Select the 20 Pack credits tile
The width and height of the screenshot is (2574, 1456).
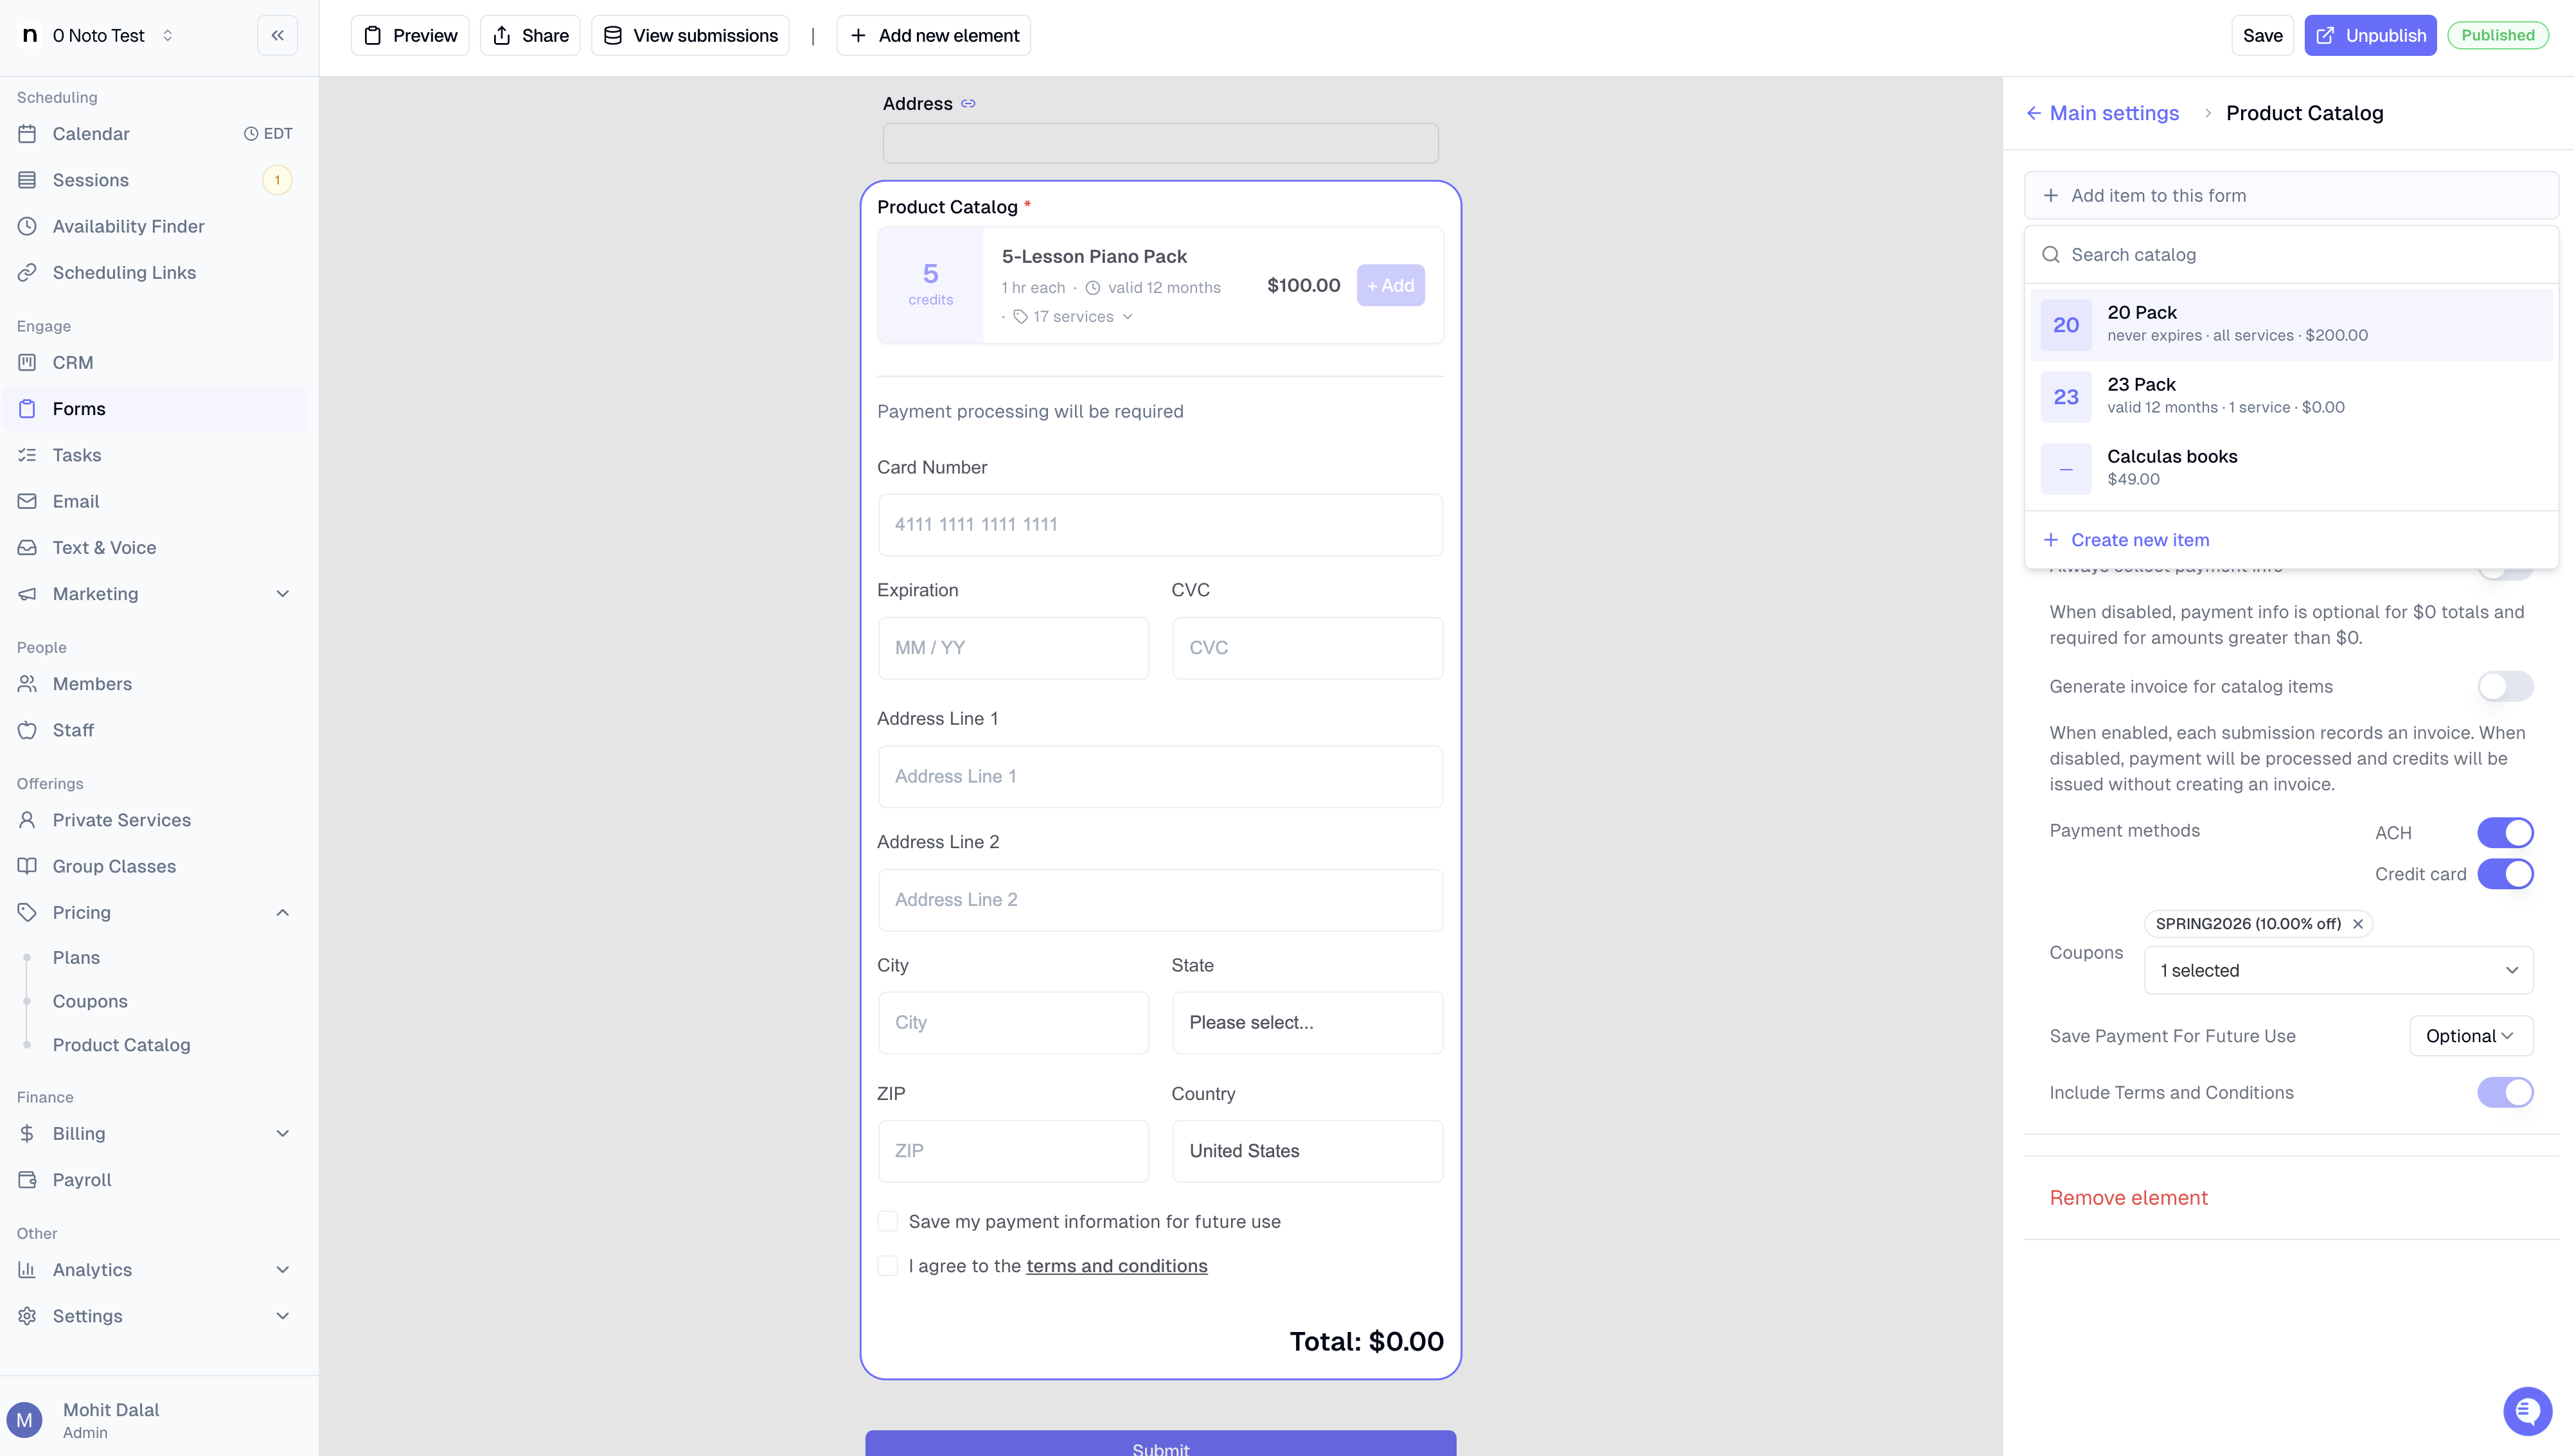pyautogui.click(x=2066, y=325)
